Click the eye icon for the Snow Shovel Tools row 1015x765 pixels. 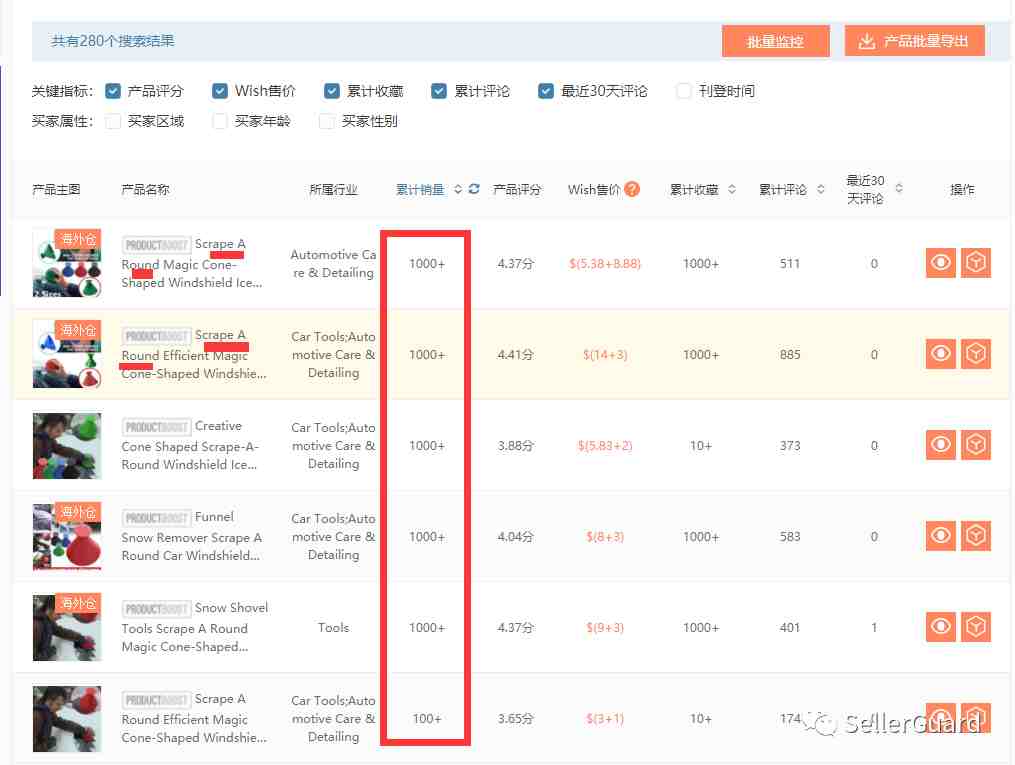[940, 627]
